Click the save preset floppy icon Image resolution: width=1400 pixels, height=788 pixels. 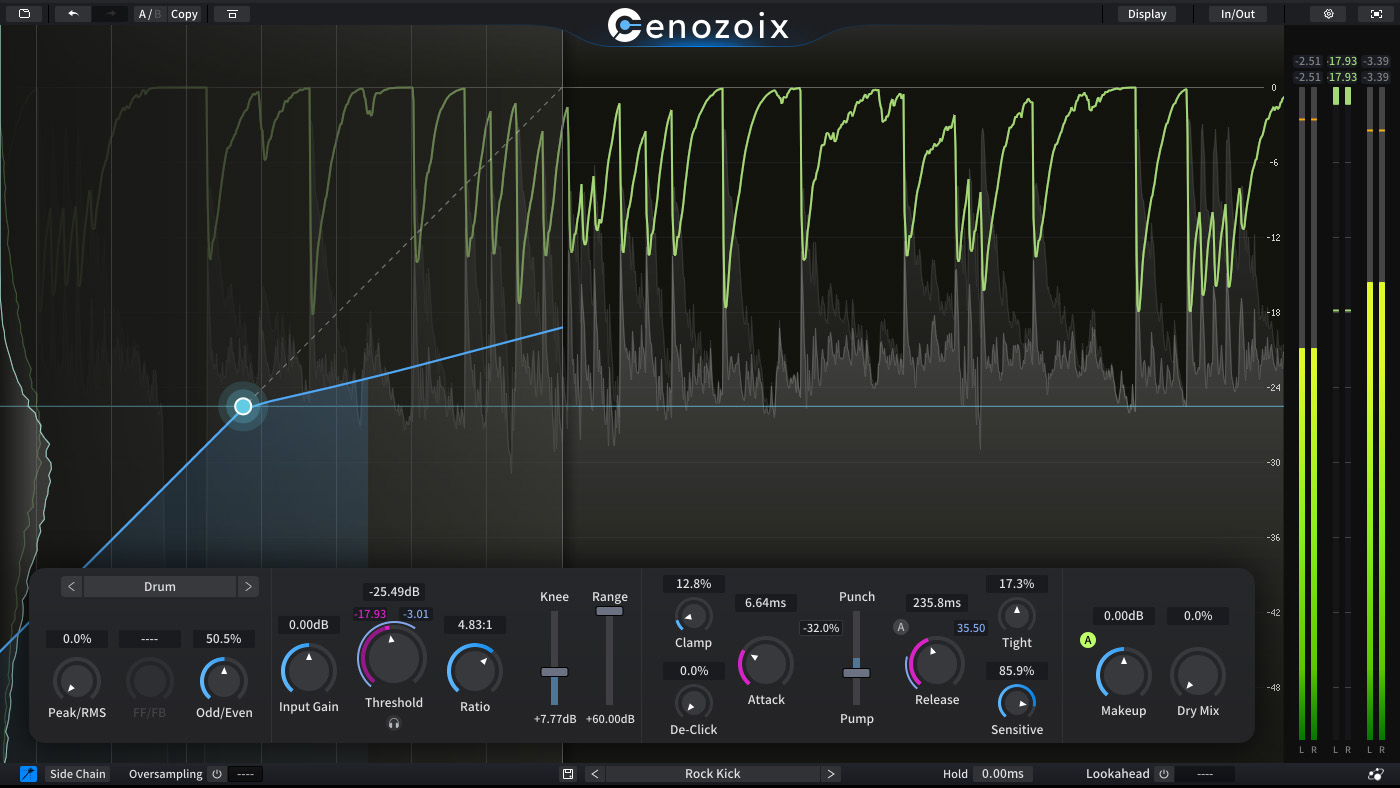click(568, 774)
